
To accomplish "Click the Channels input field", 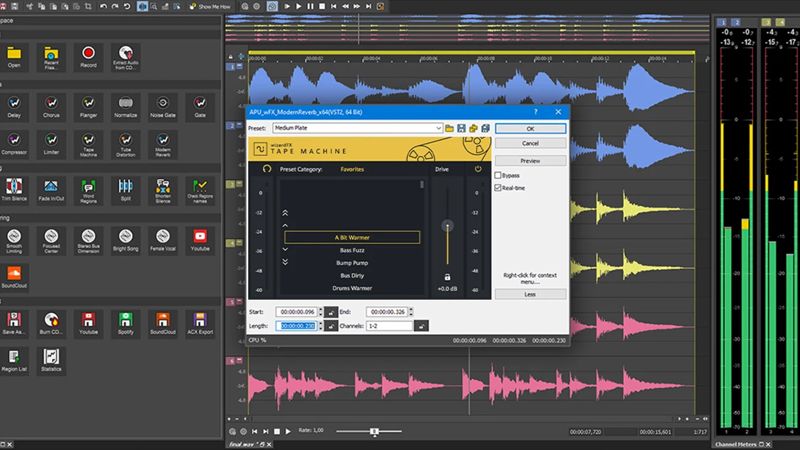I will point(389,326).
